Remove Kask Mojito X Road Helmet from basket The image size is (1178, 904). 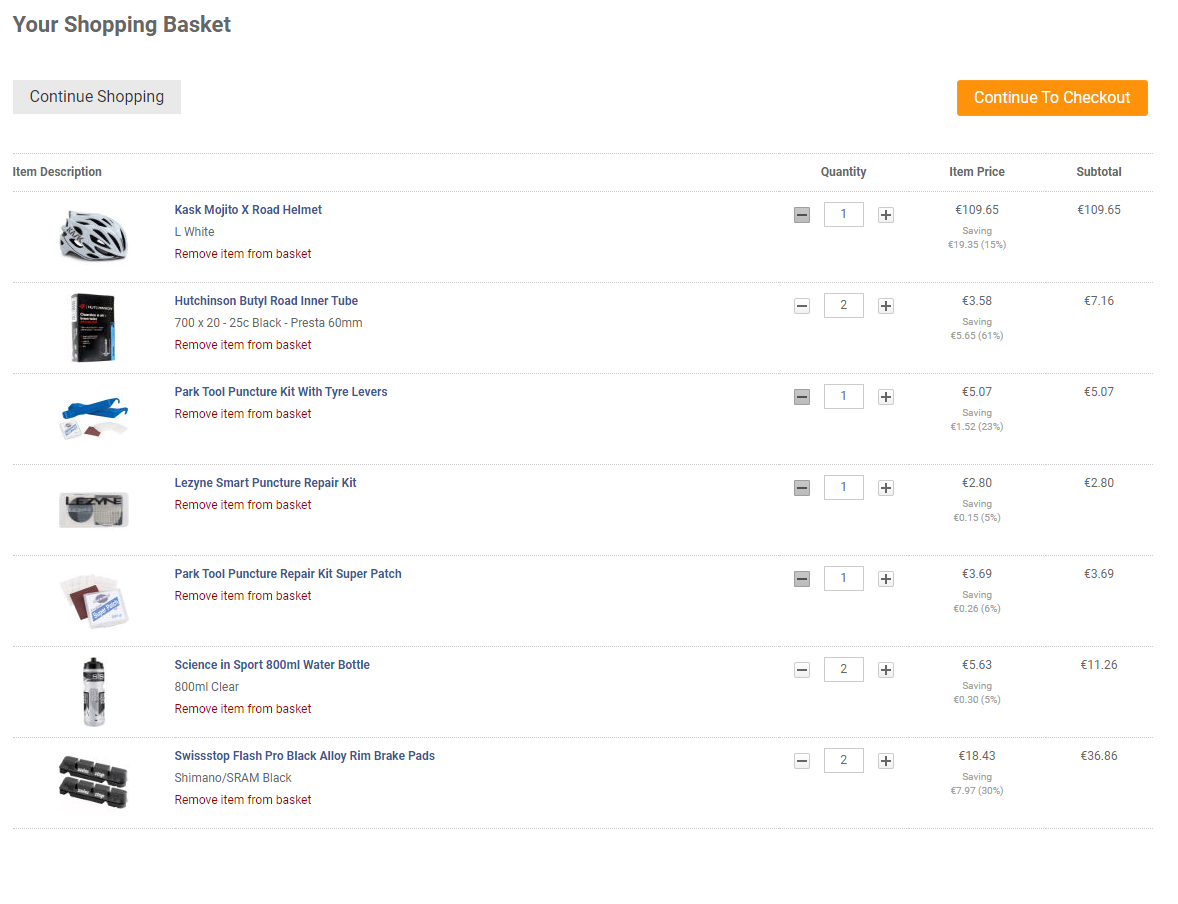pos(243,254)
